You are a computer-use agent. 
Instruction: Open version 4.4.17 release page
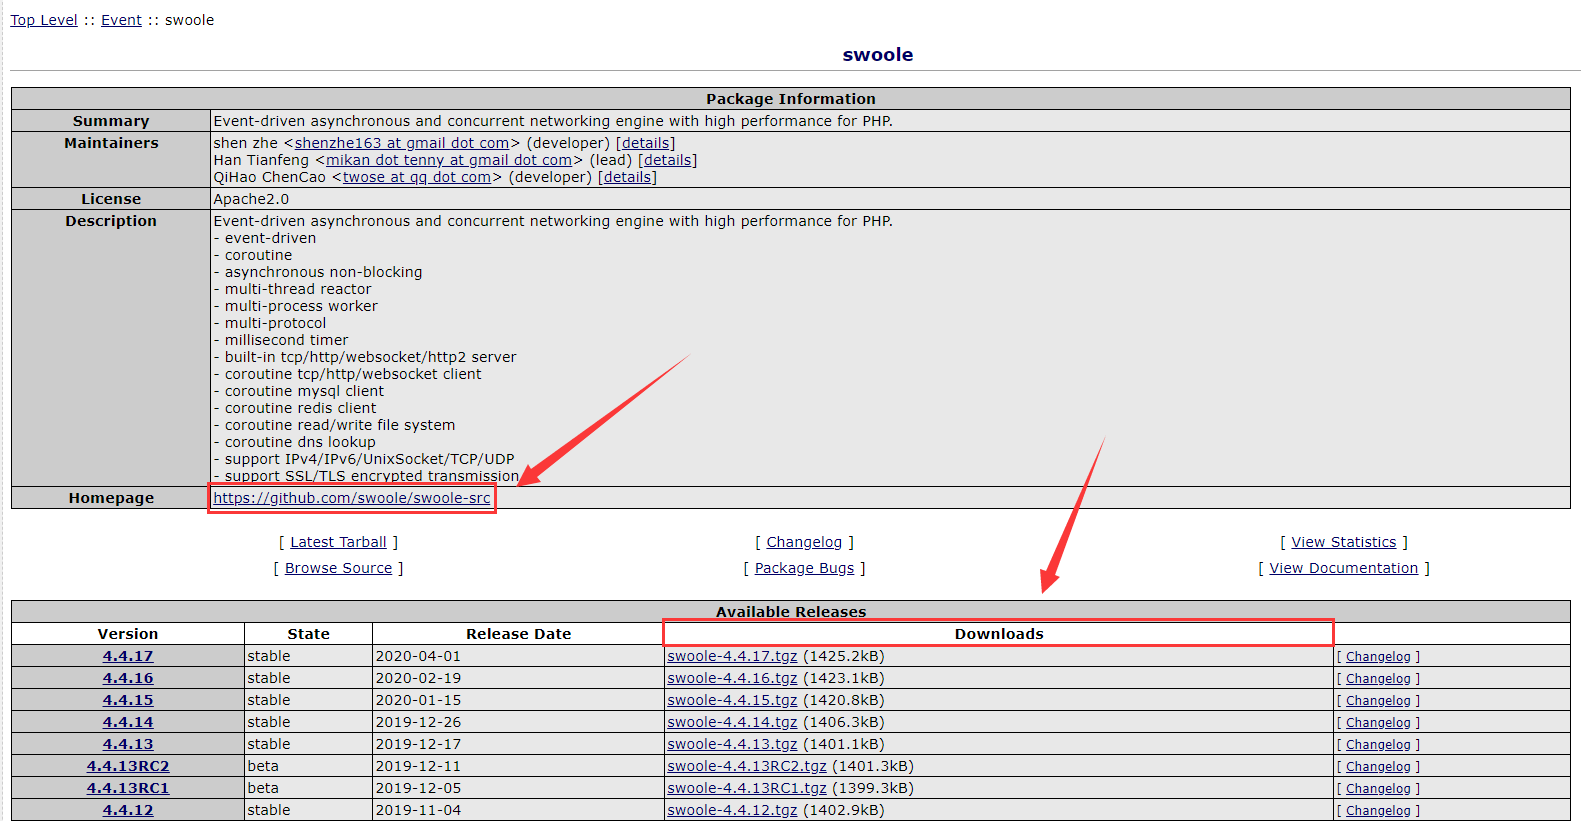pos(128,656)
